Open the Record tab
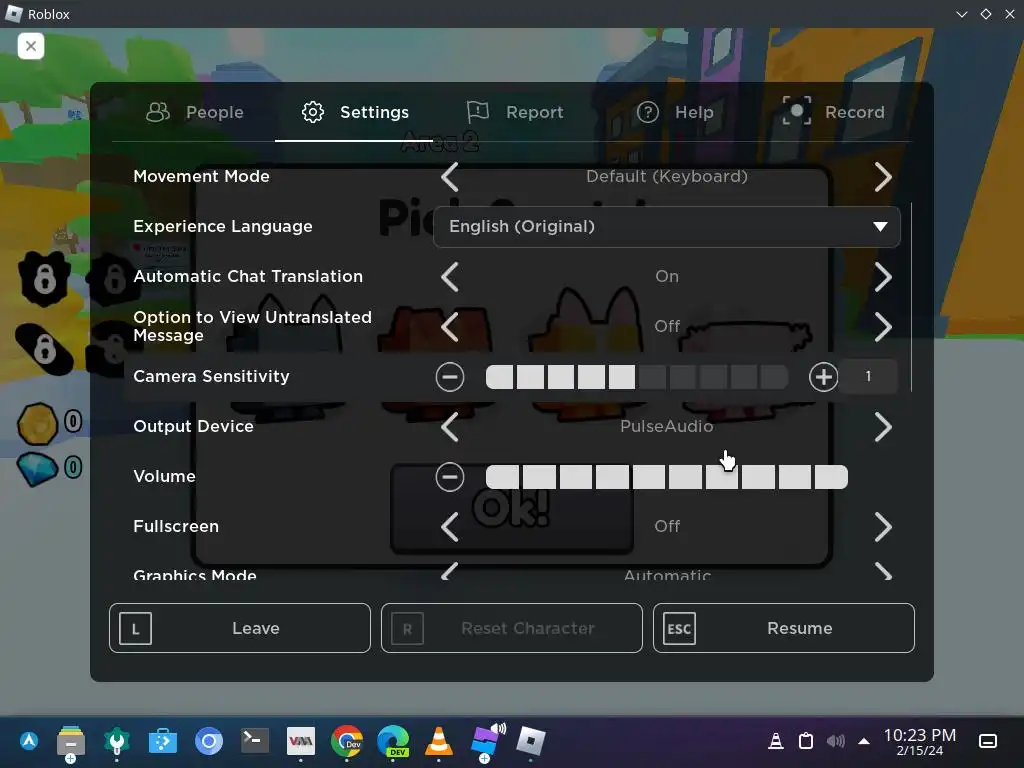 click(x=833, y=112)
